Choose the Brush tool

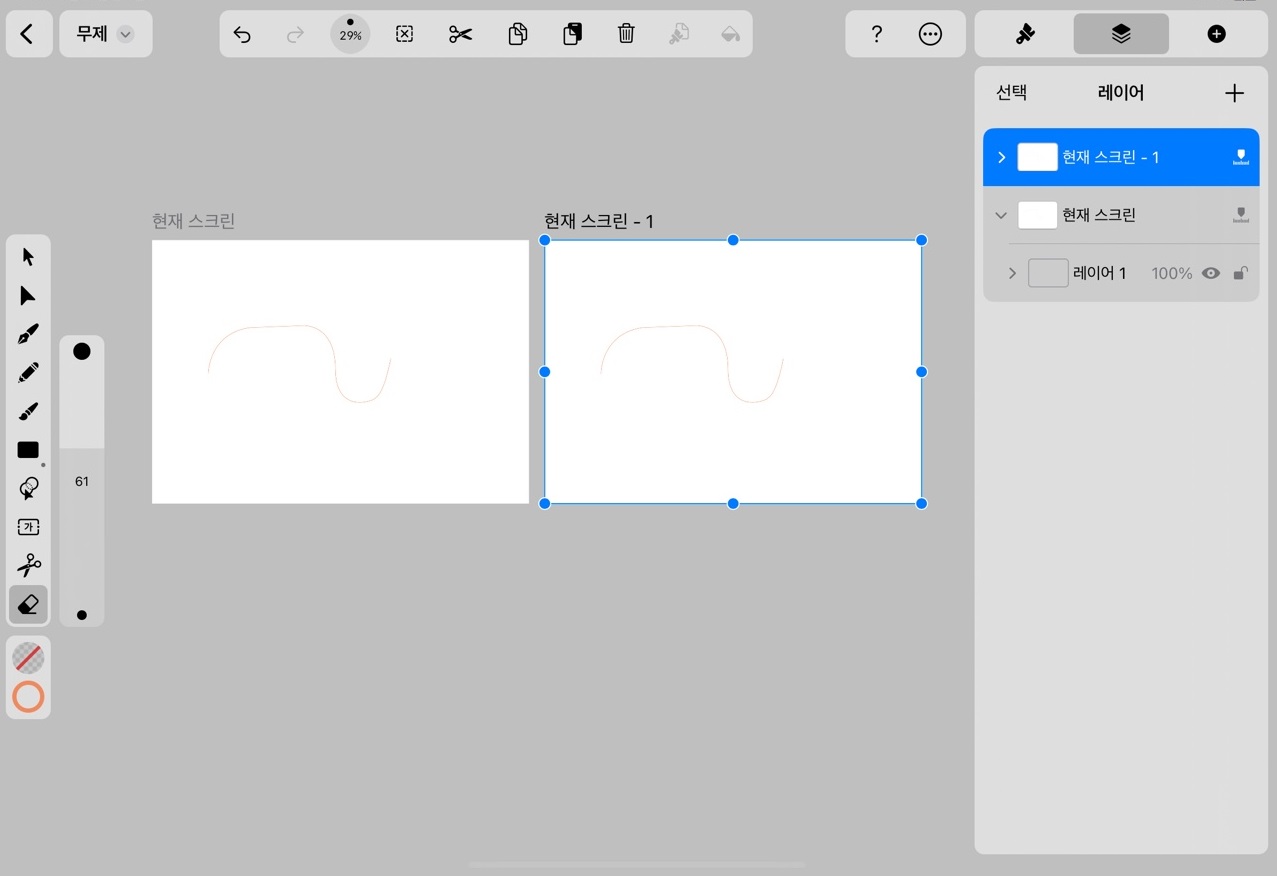point(28,412)
